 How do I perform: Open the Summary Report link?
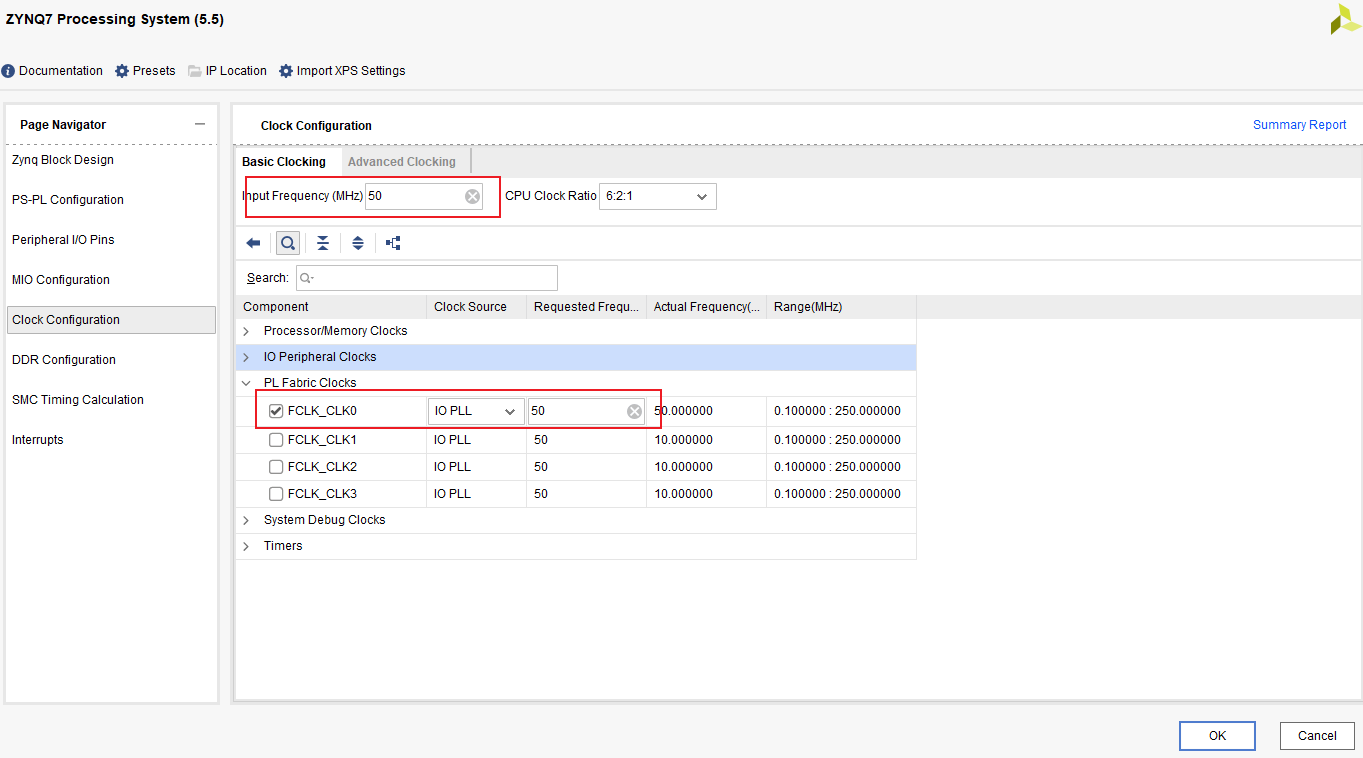(x=1300, y=125)
